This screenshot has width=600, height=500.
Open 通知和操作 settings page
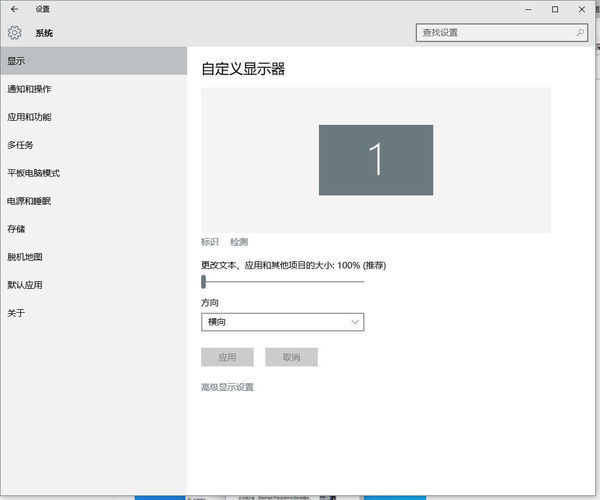point(29,89)
